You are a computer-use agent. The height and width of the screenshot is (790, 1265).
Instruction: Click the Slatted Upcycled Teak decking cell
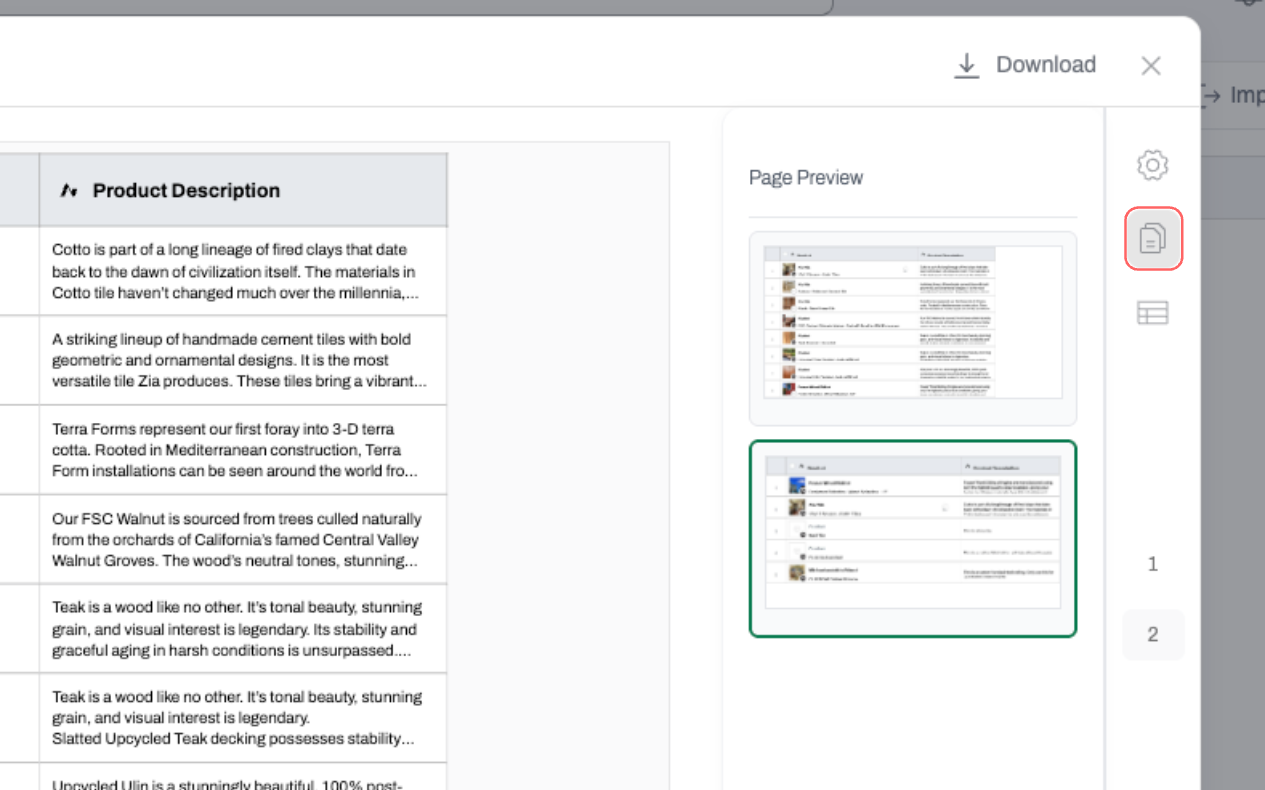(x=243, y=718)
